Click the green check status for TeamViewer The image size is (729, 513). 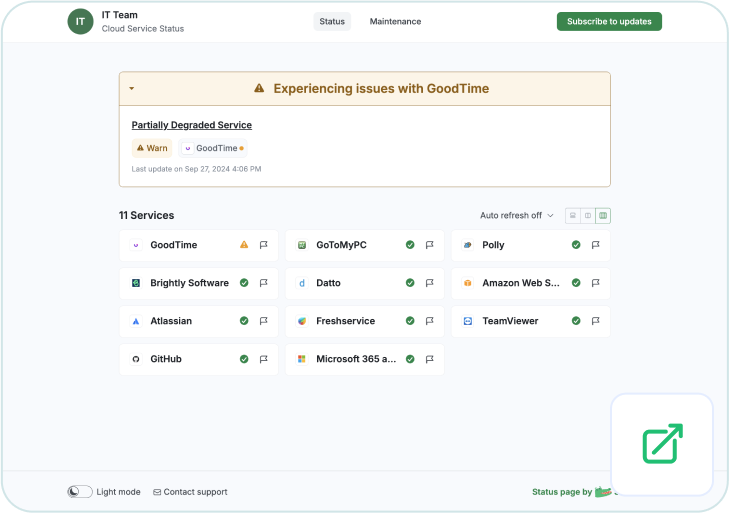576,321
